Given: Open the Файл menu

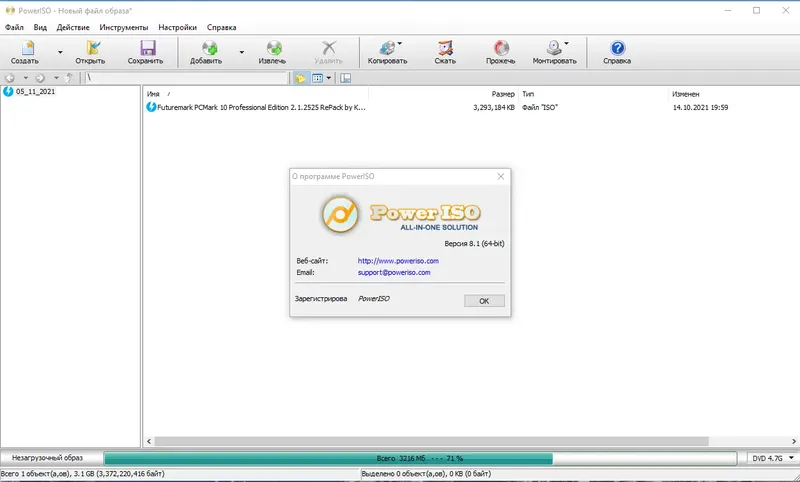Looking at the screenshot, I should (14, 28).
